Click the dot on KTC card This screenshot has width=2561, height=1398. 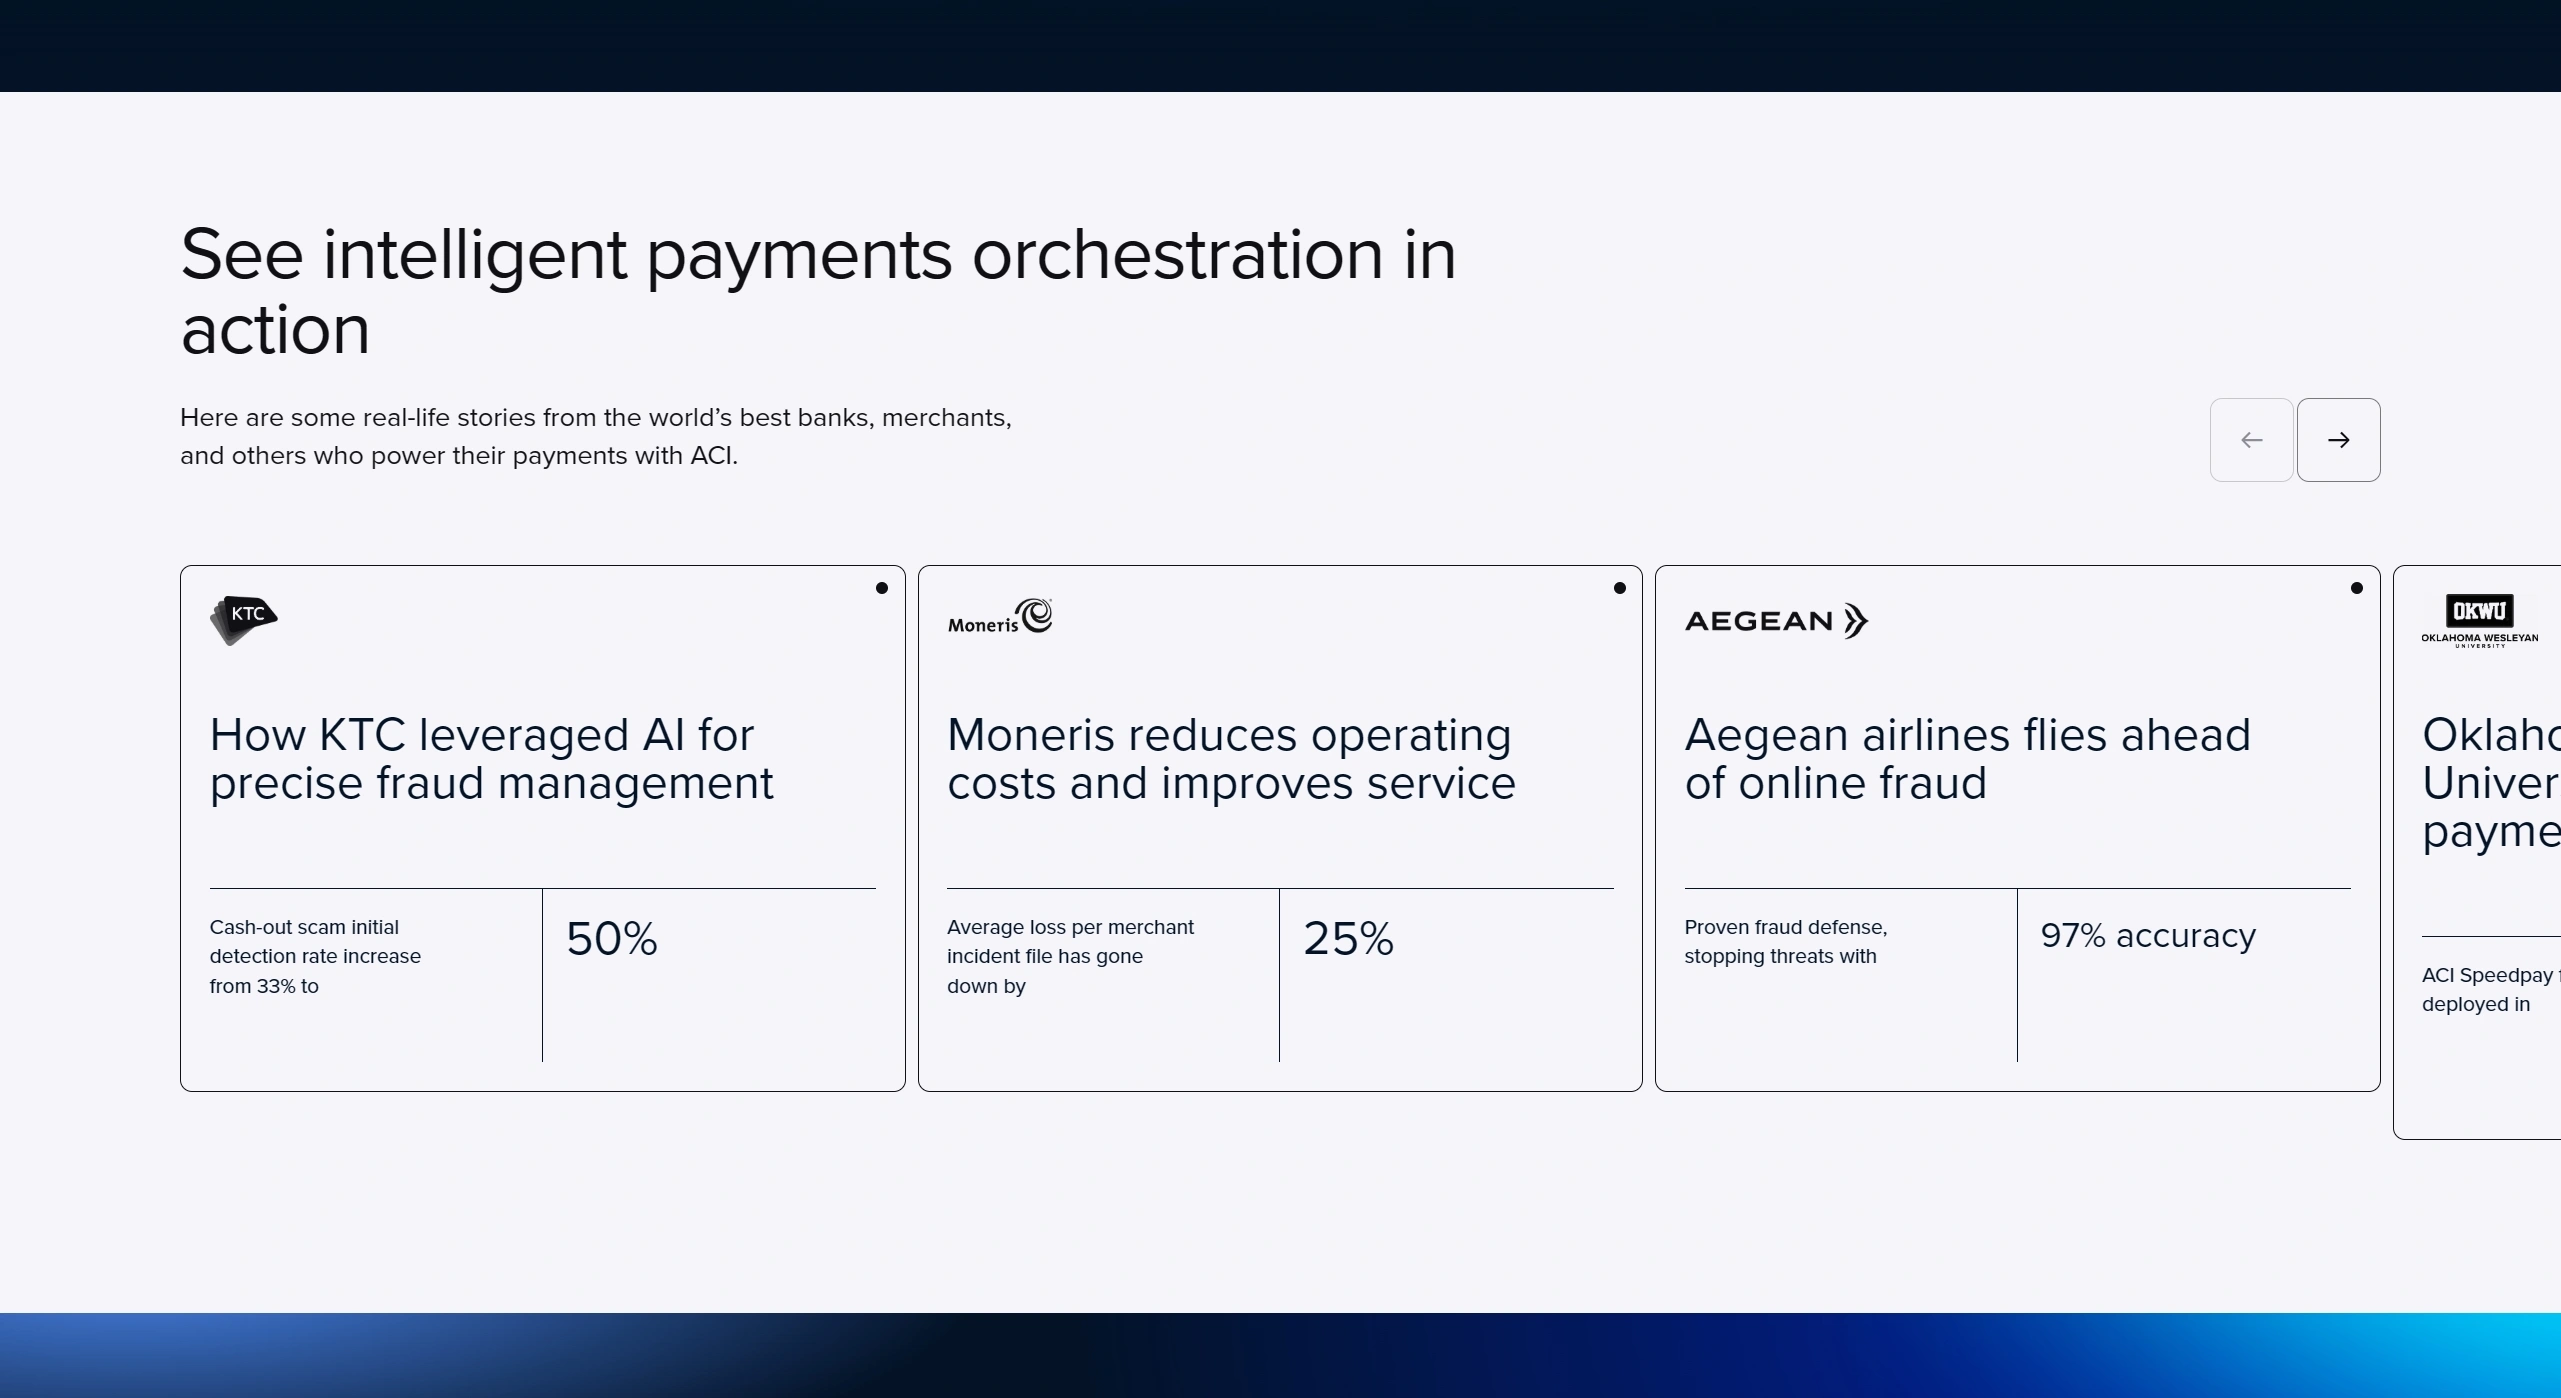pyautogui.click(x=881, y=588)
